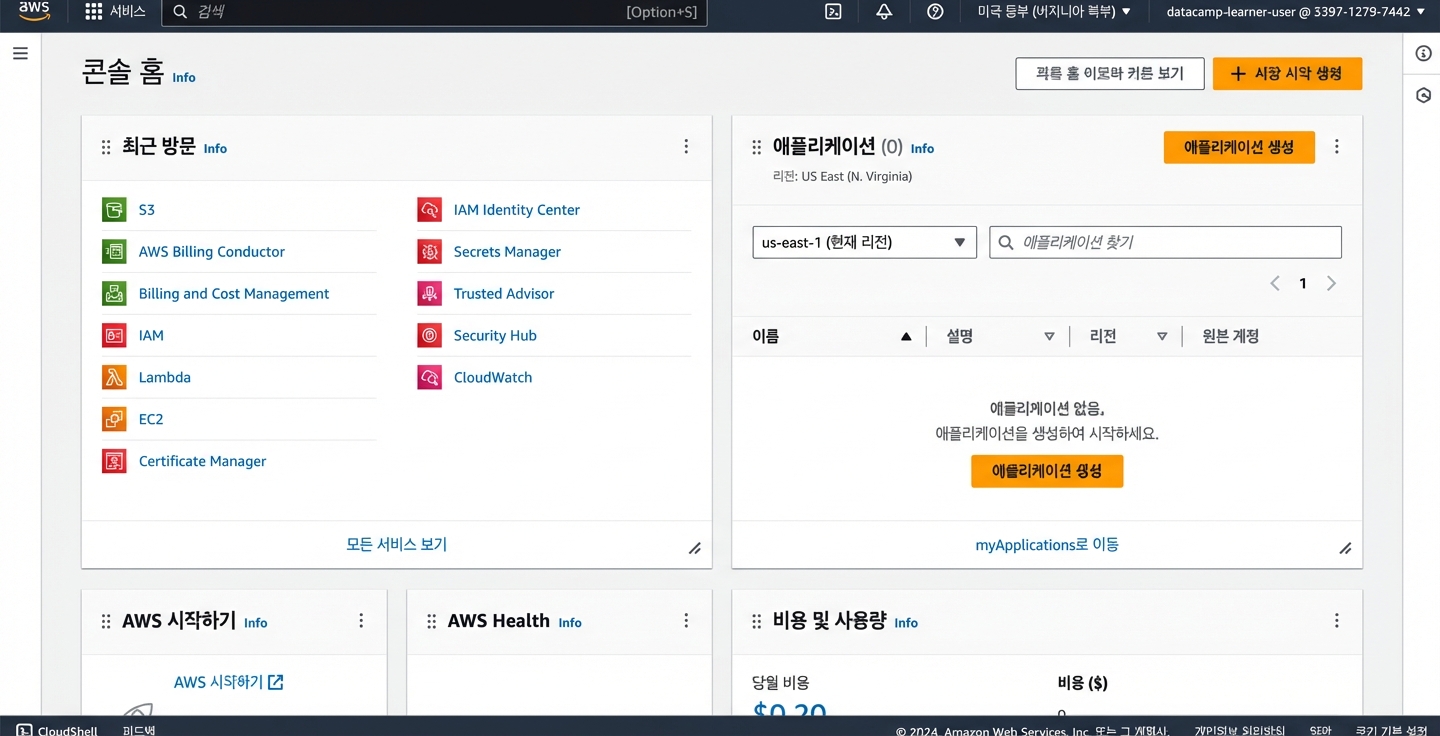This screenshot has width=1440, height=736.
Task: Click the AWS logo
Action: 34,11
